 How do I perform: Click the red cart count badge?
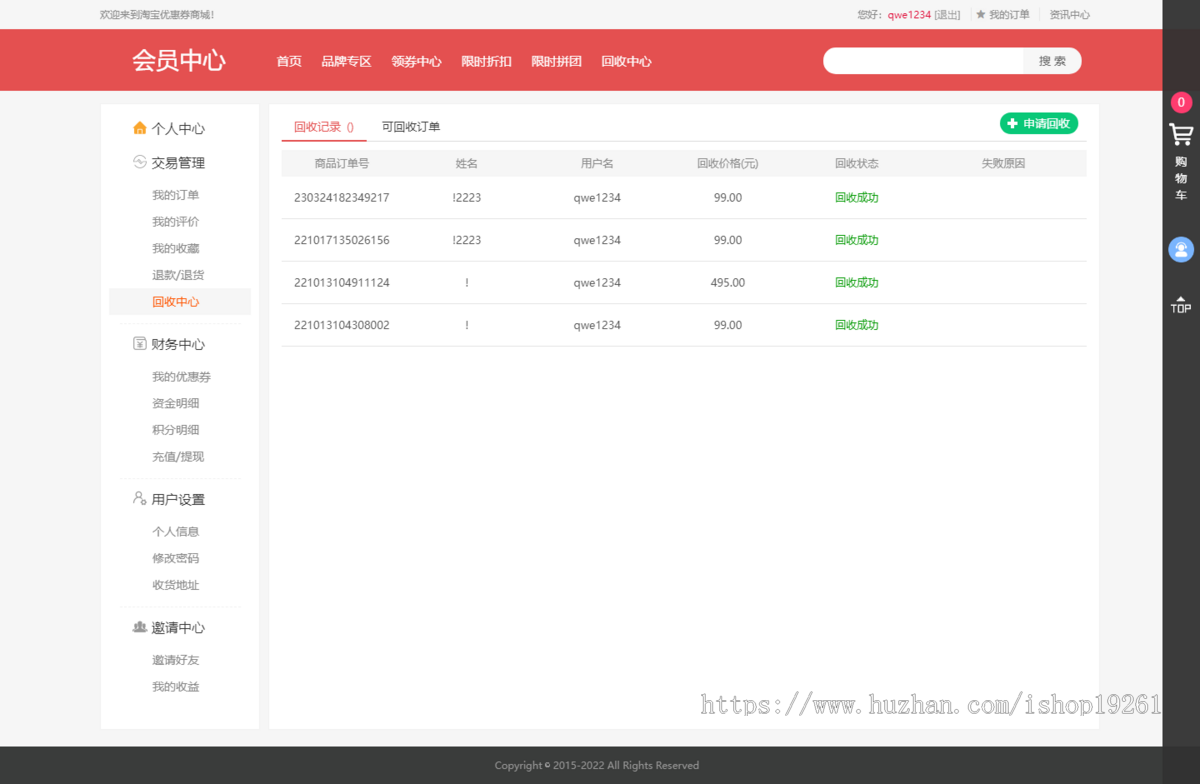tap(1181, 102)
